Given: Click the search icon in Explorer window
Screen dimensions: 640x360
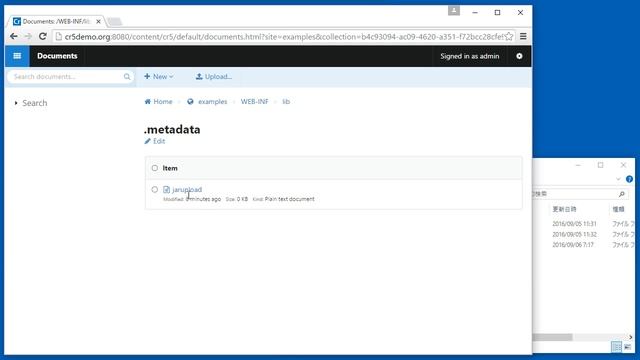Looking at the screenshot, I should (622, 194).
